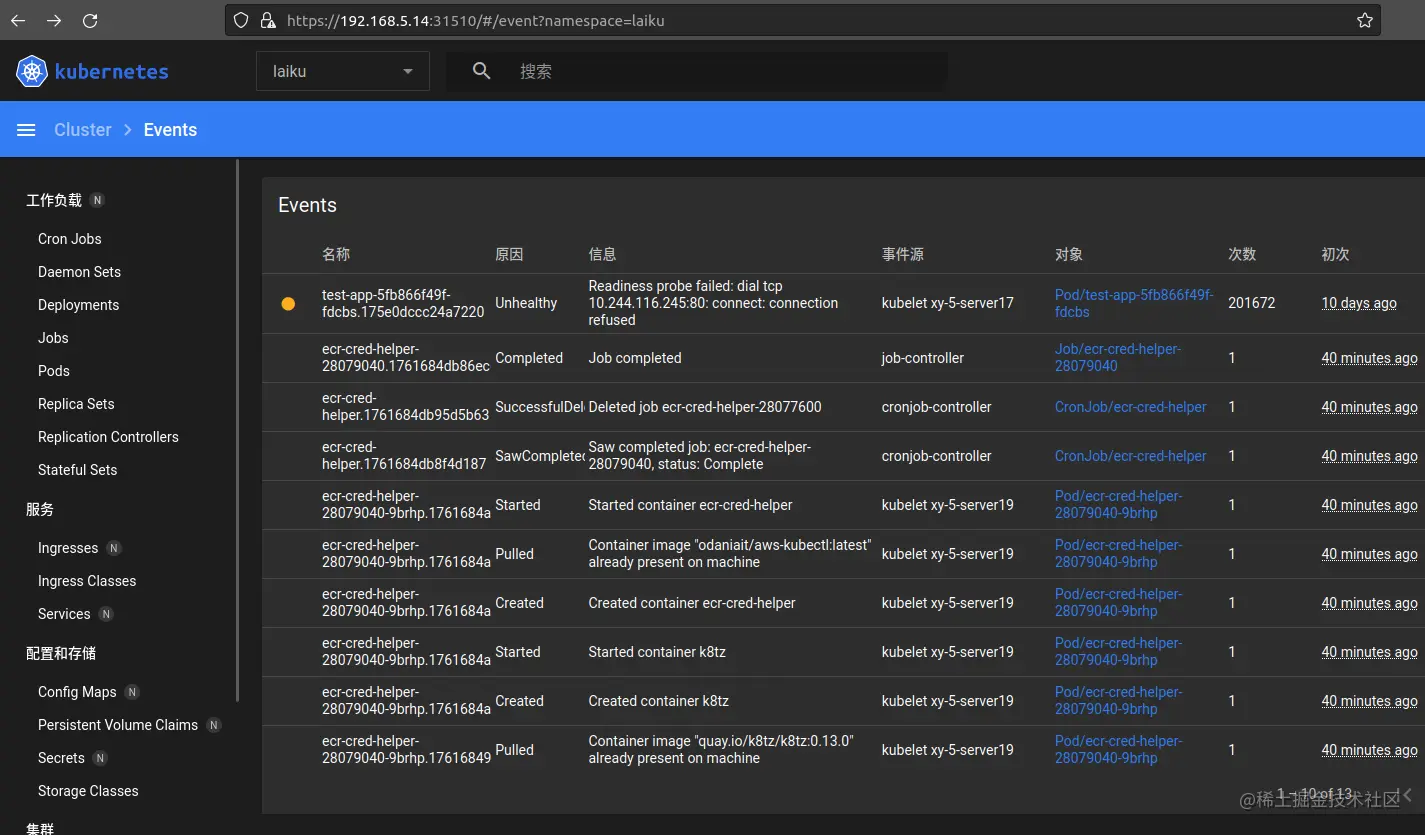Screen dimensions: 1425x835
Task: Open Stateful Sets in the sidebar
Action: click(x=77, y=470)
